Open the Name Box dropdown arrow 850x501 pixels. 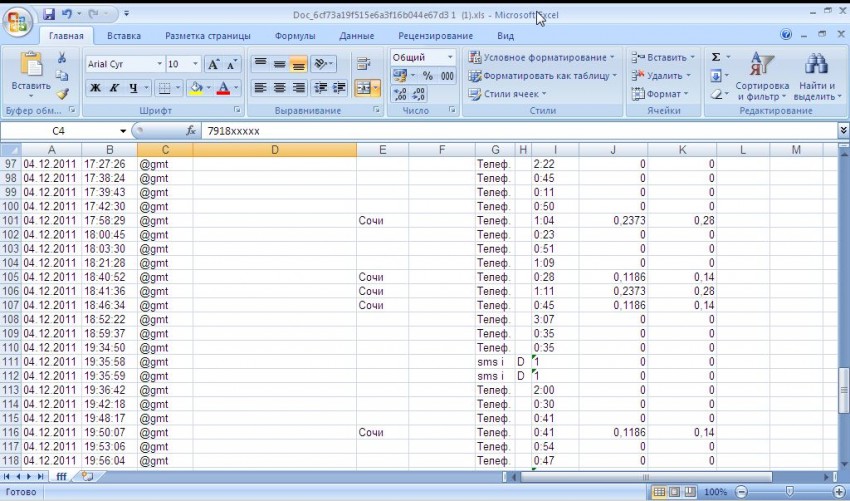(123, 131)
